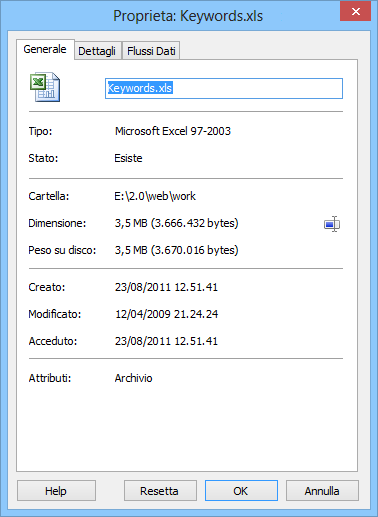Viewport: 378px width, 517px height.
Task: Click the Stato label
Action: click(x=43, y=158)
